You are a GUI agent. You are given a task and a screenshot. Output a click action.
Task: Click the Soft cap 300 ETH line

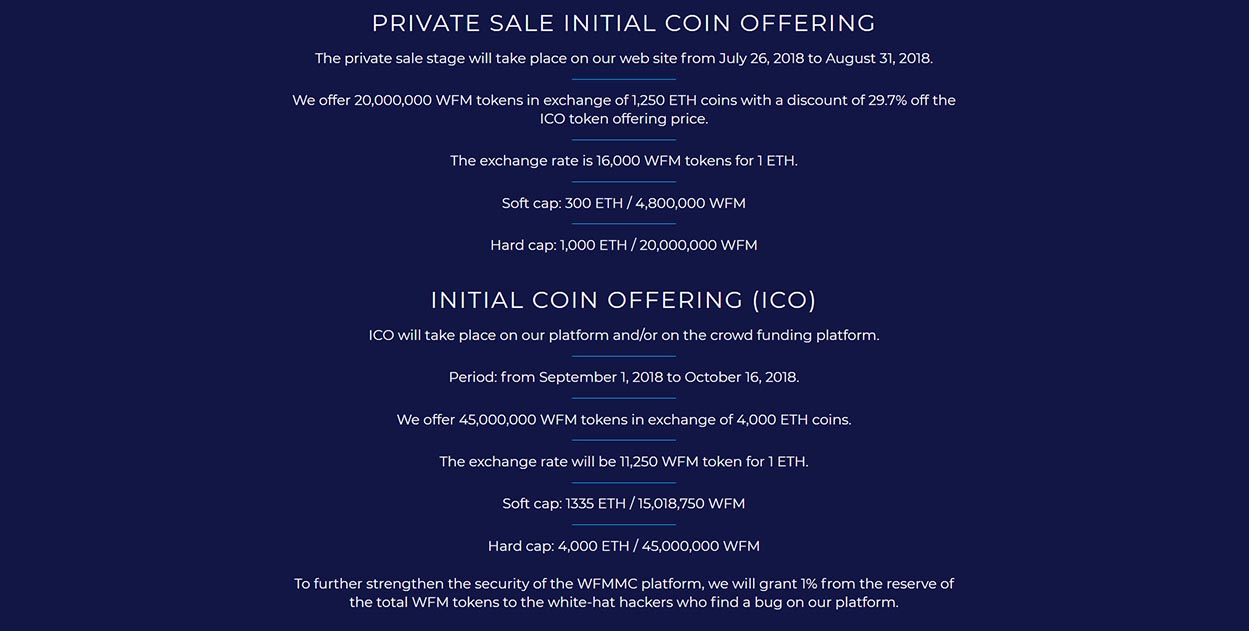click(x=624, y=203)
